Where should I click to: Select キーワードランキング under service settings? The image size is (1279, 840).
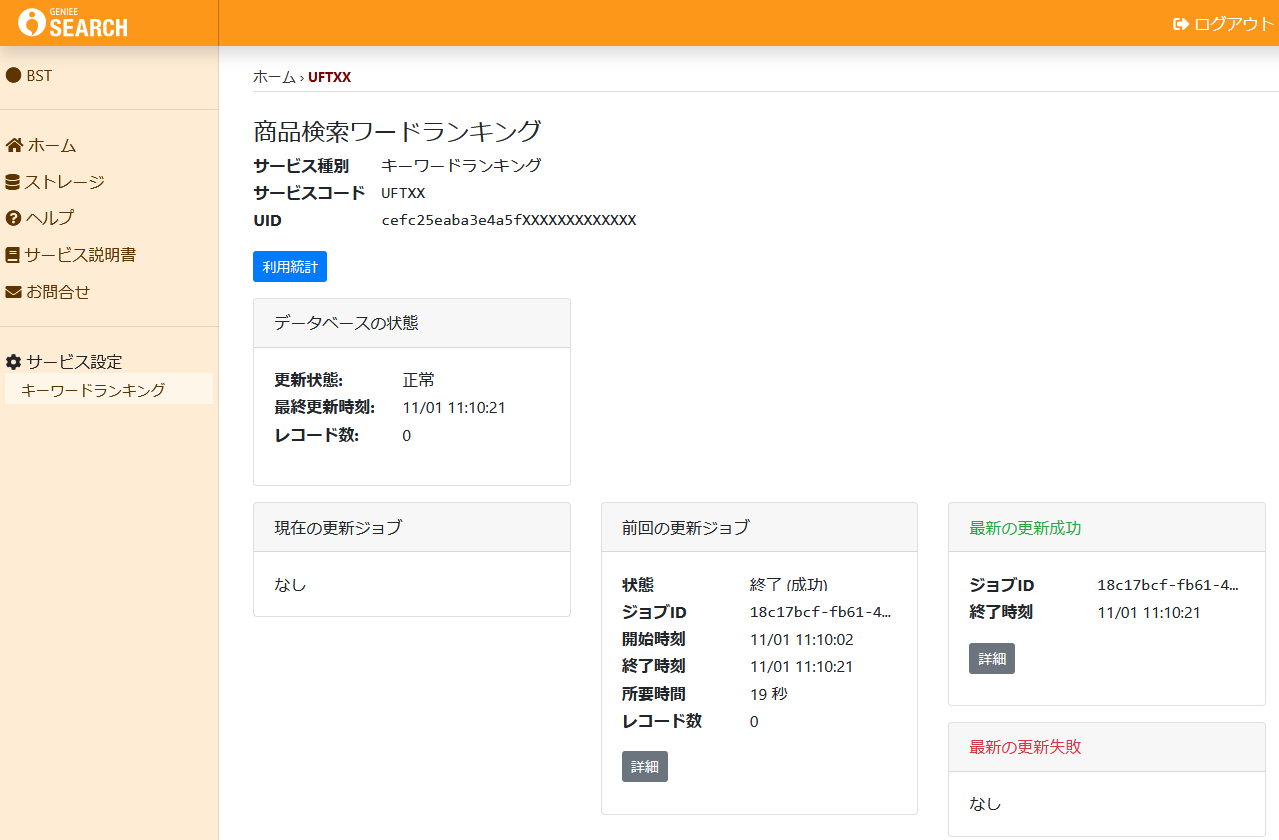[x=108, y=389]
